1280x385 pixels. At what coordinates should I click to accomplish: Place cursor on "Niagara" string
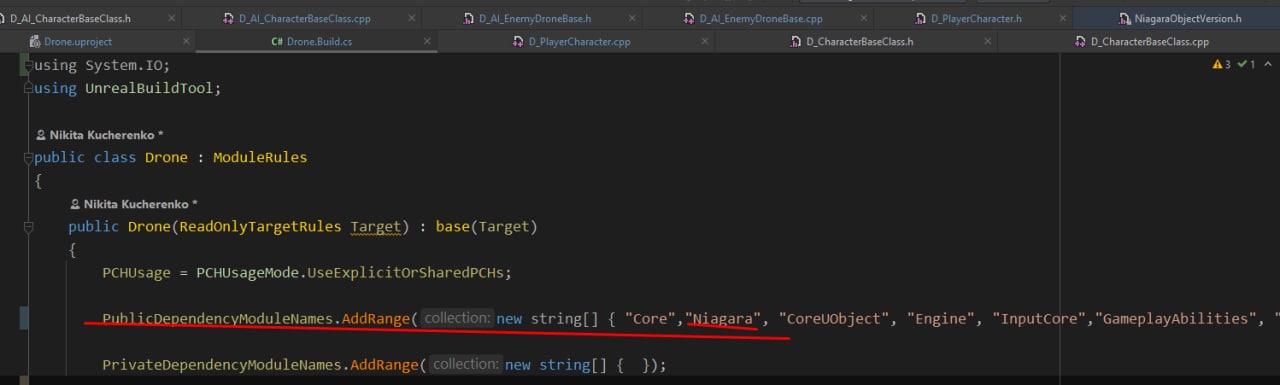click(x=723, y=319)
